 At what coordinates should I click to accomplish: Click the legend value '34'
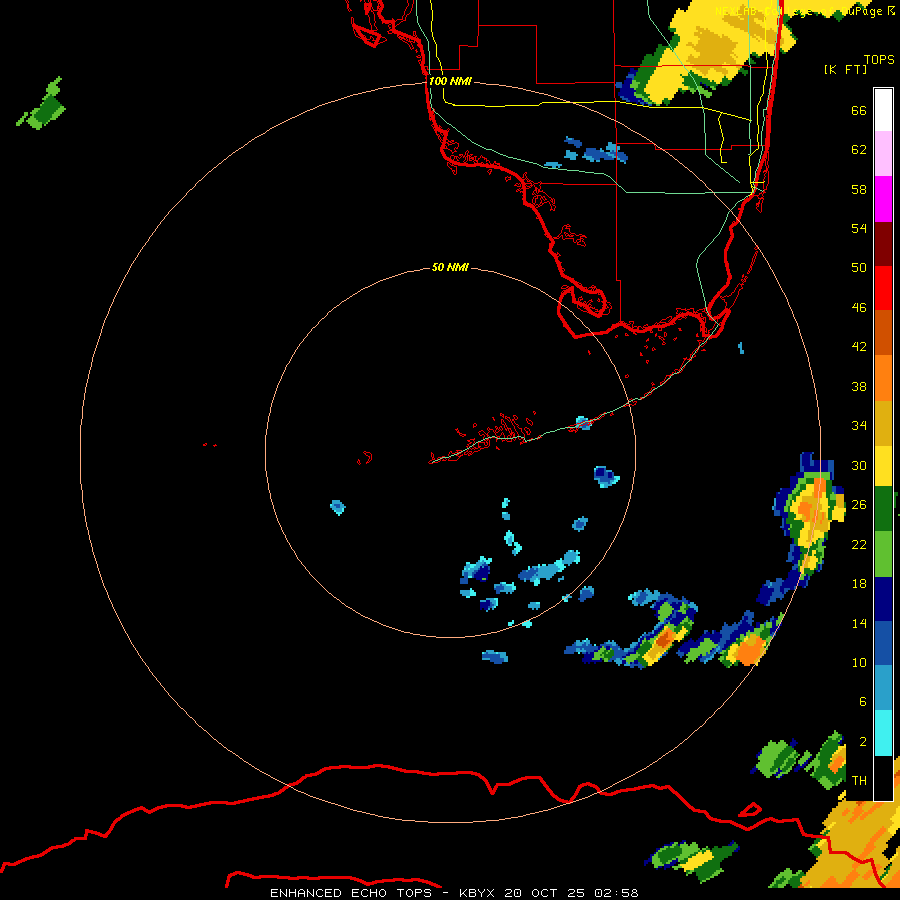[859, 426]
